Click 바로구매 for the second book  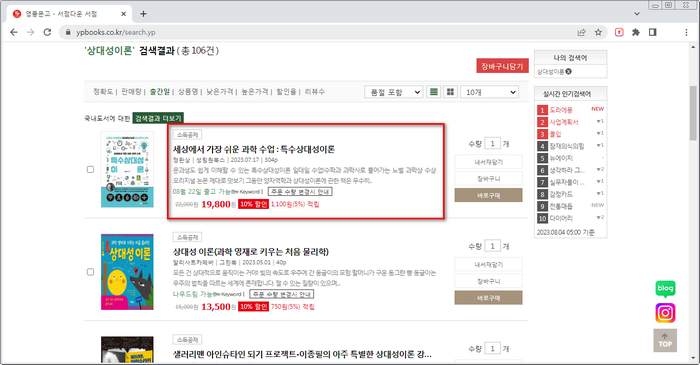[488, 298]
